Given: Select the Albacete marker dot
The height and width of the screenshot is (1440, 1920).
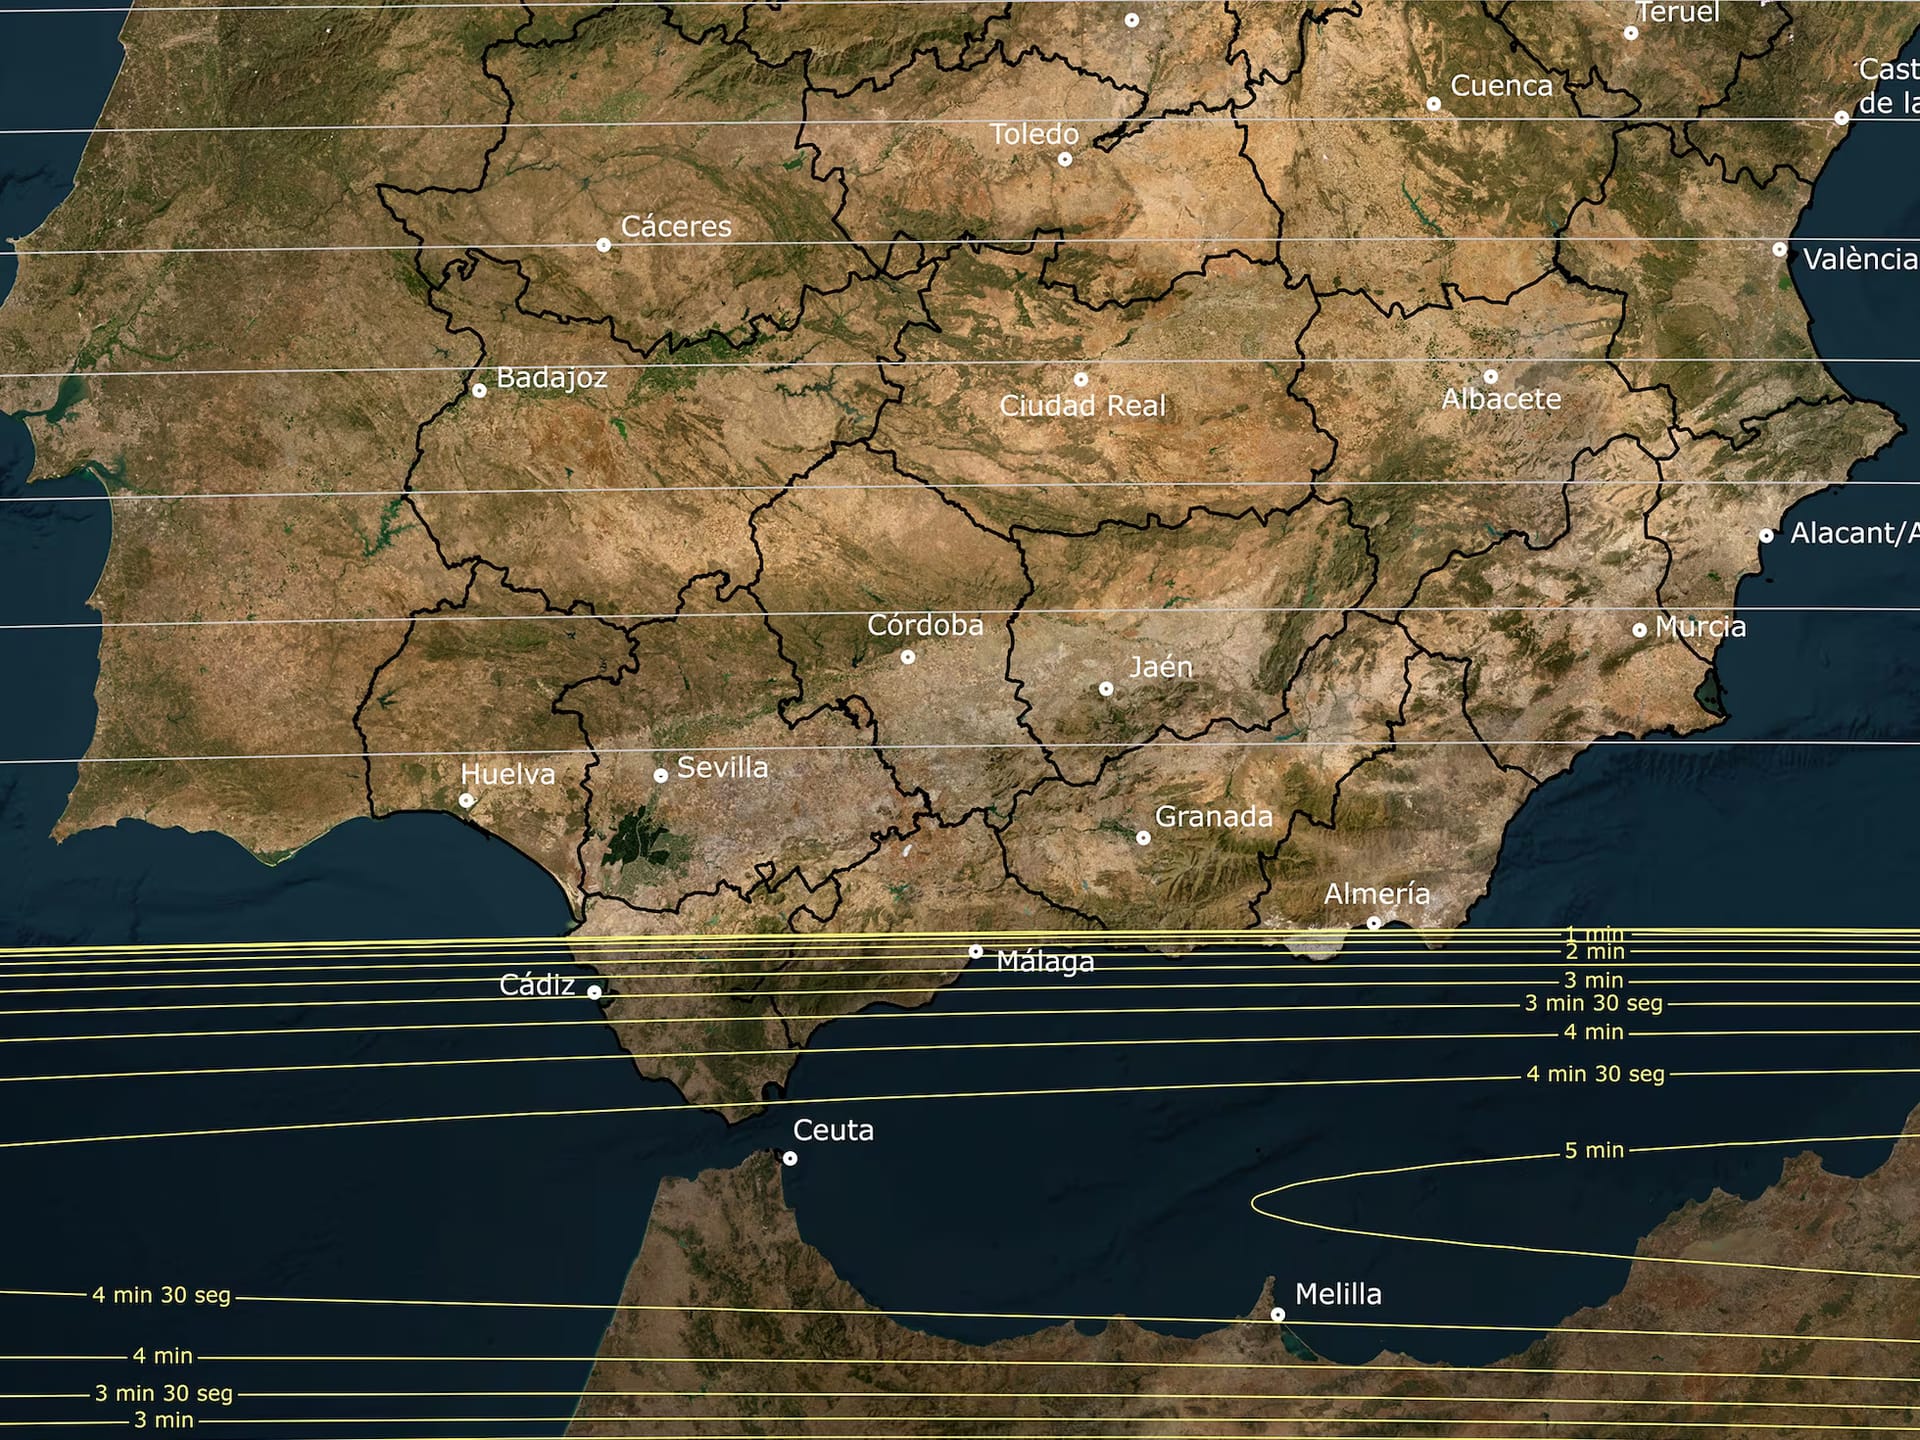Looking at the screenshot, I should pyautogui.click(x=1491, y=377).
